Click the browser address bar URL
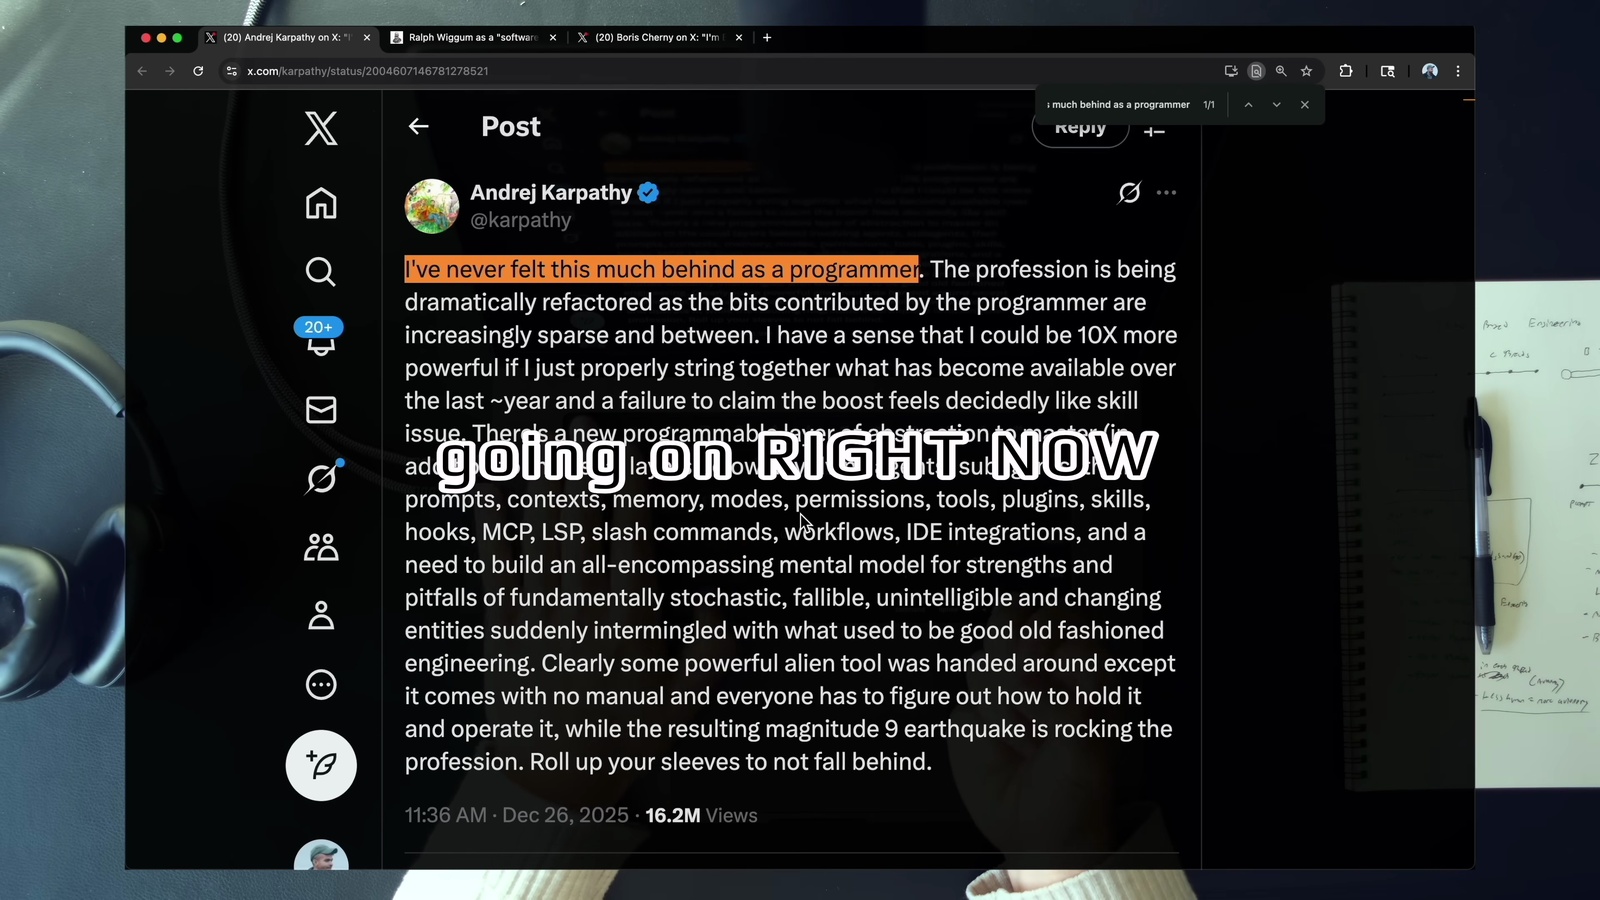The height and width of the screenshot is (900, 1600). pos(368,71)
